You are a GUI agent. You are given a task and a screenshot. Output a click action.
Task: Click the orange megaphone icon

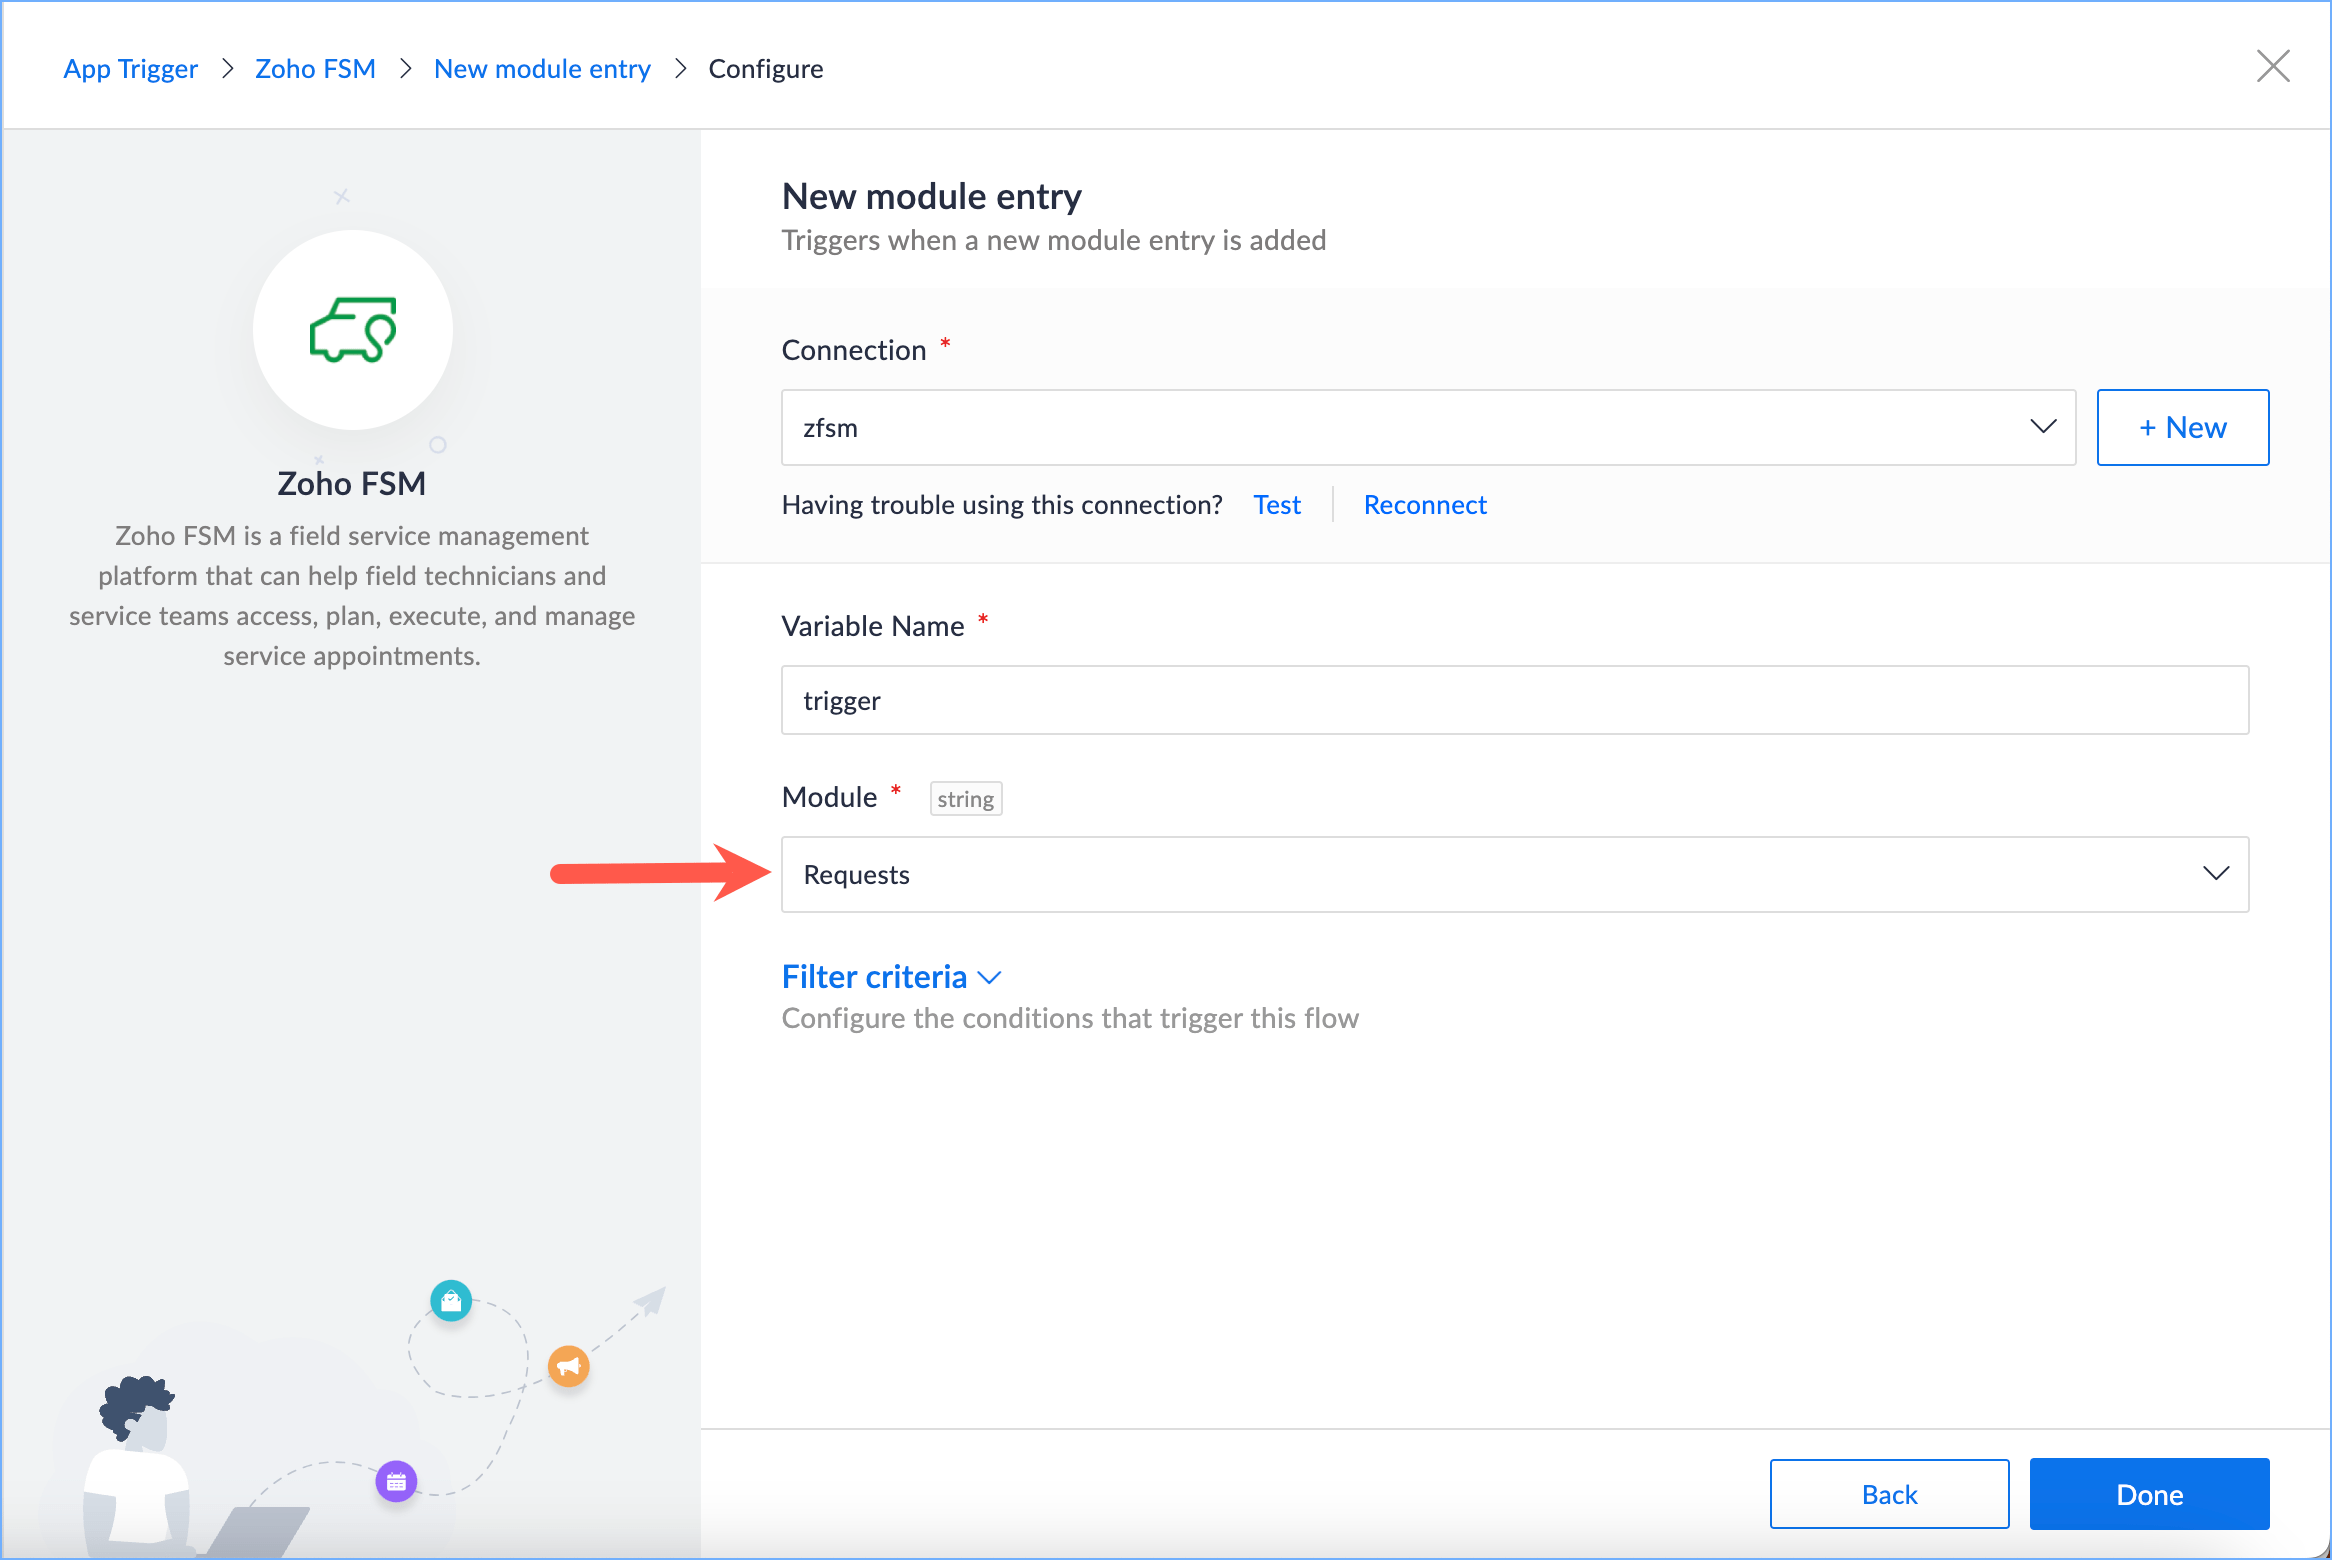point(568,1366)
